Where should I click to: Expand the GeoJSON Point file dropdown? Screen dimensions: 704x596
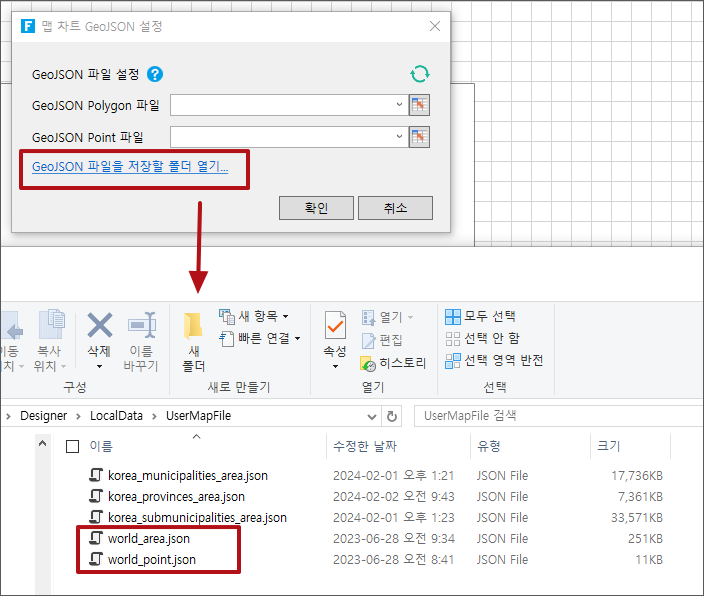398,136
